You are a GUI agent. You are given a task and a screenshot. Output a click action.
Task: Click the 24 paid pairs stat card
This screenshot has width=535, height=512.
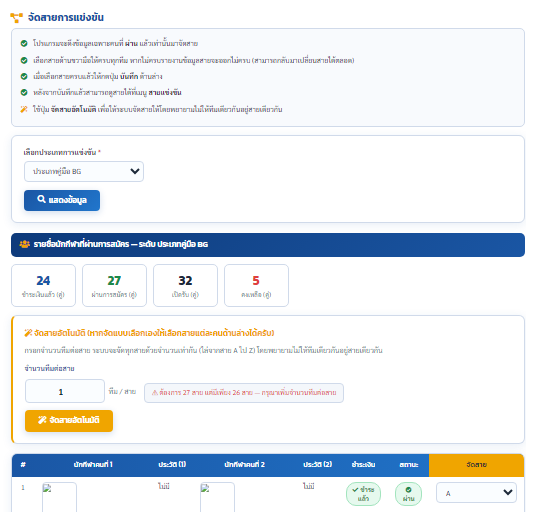[x=43, y=286]
